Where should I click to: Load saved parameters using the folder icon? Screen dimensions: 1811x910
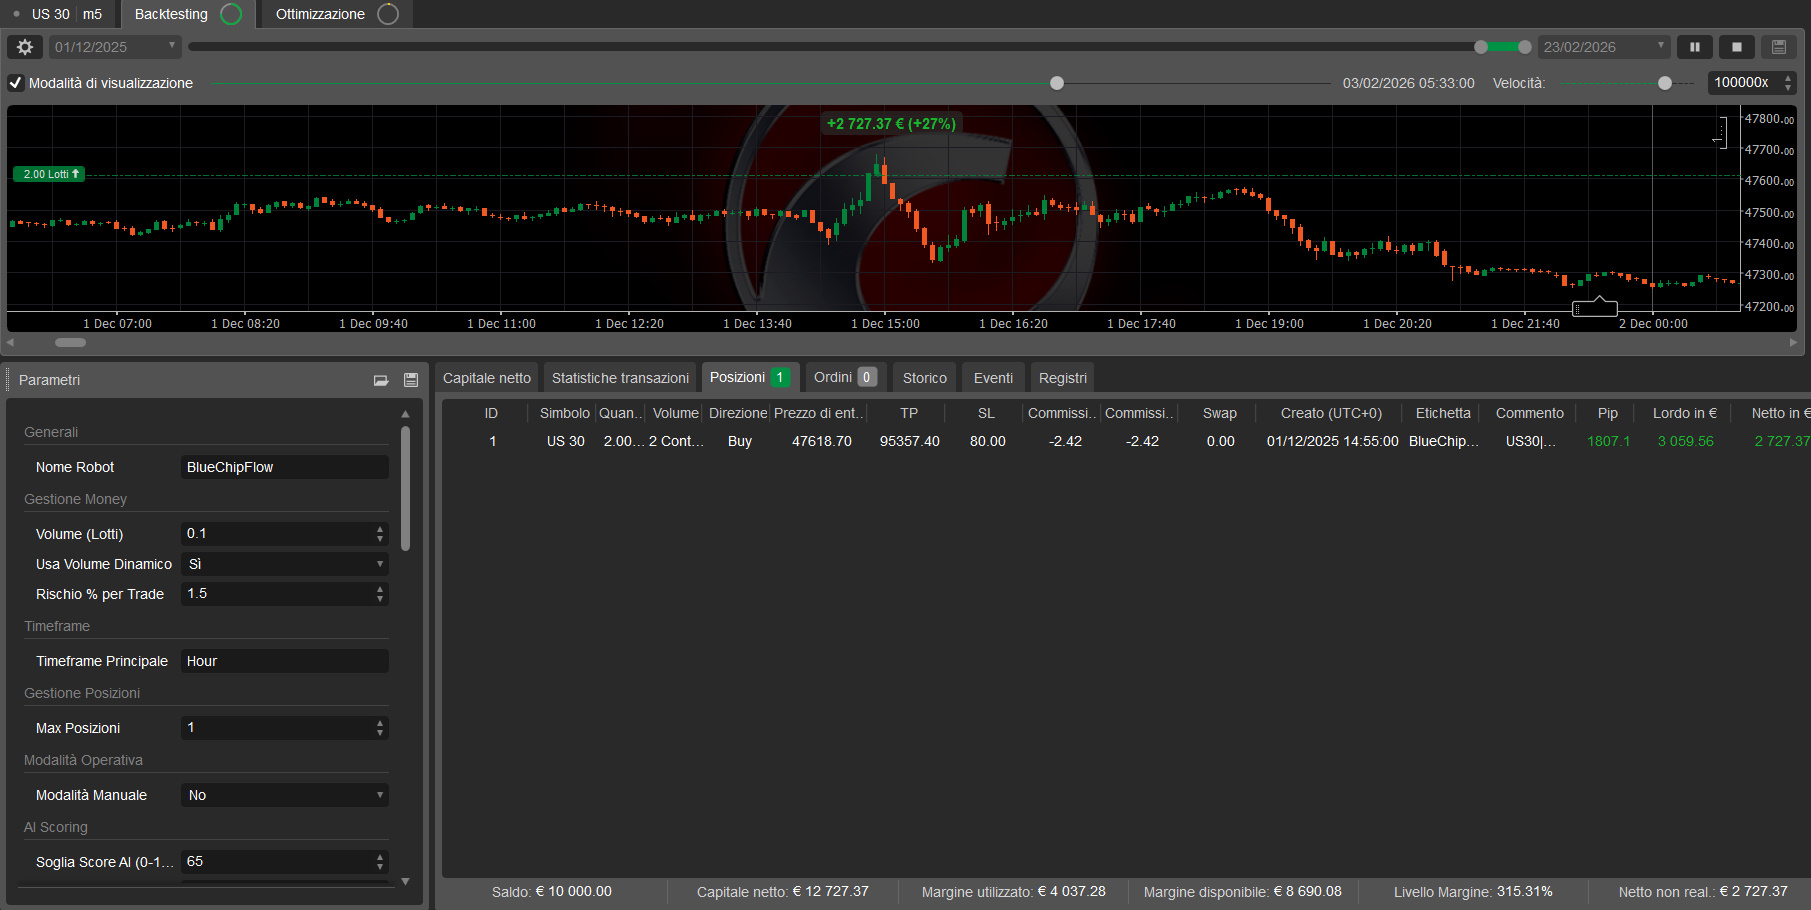coord(381,380)
